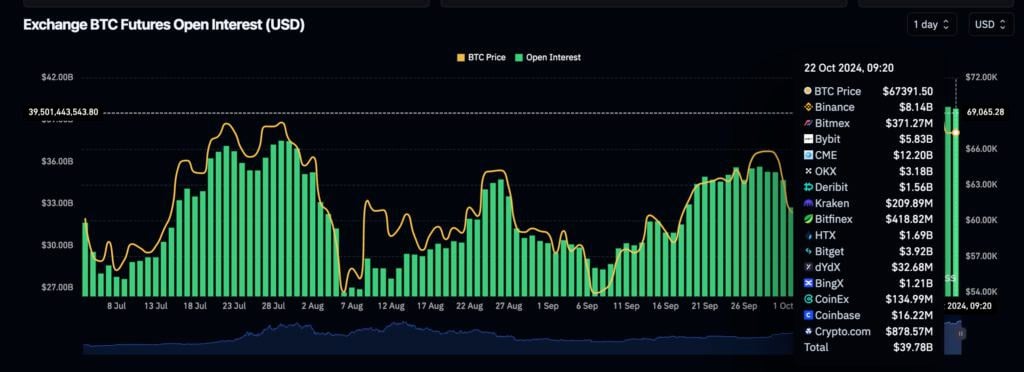The height and width of the screenshot is (372, 1024).
Task: Click the BTC Price value '$67391.50'
Action: 908,91
